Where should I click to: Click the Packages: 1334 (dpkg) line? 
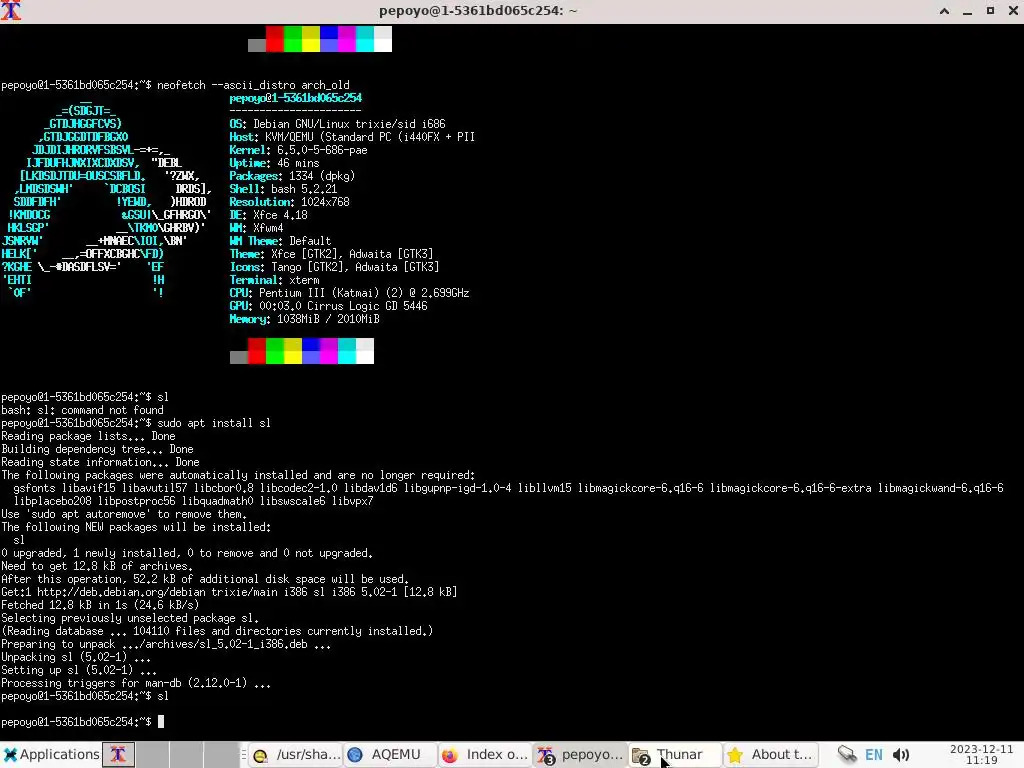tap(292, 176)
